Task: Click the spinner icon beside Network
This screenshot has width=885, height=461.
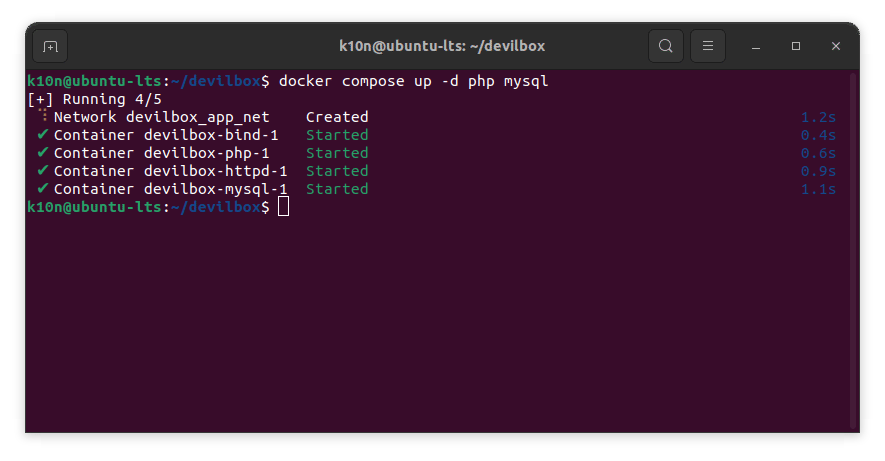Action: pyautogui.click(x=43, y=117)
